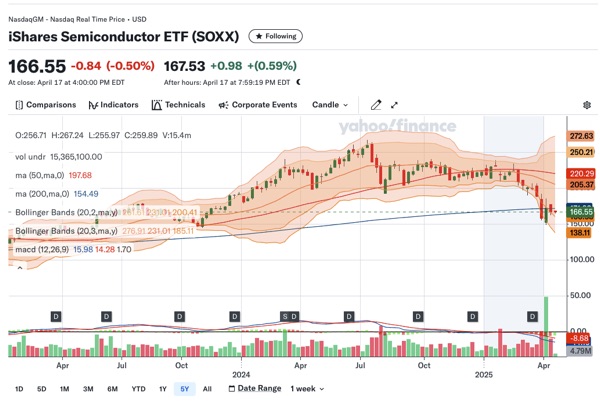
Task: Show the All time range
Action: (207, 388)
